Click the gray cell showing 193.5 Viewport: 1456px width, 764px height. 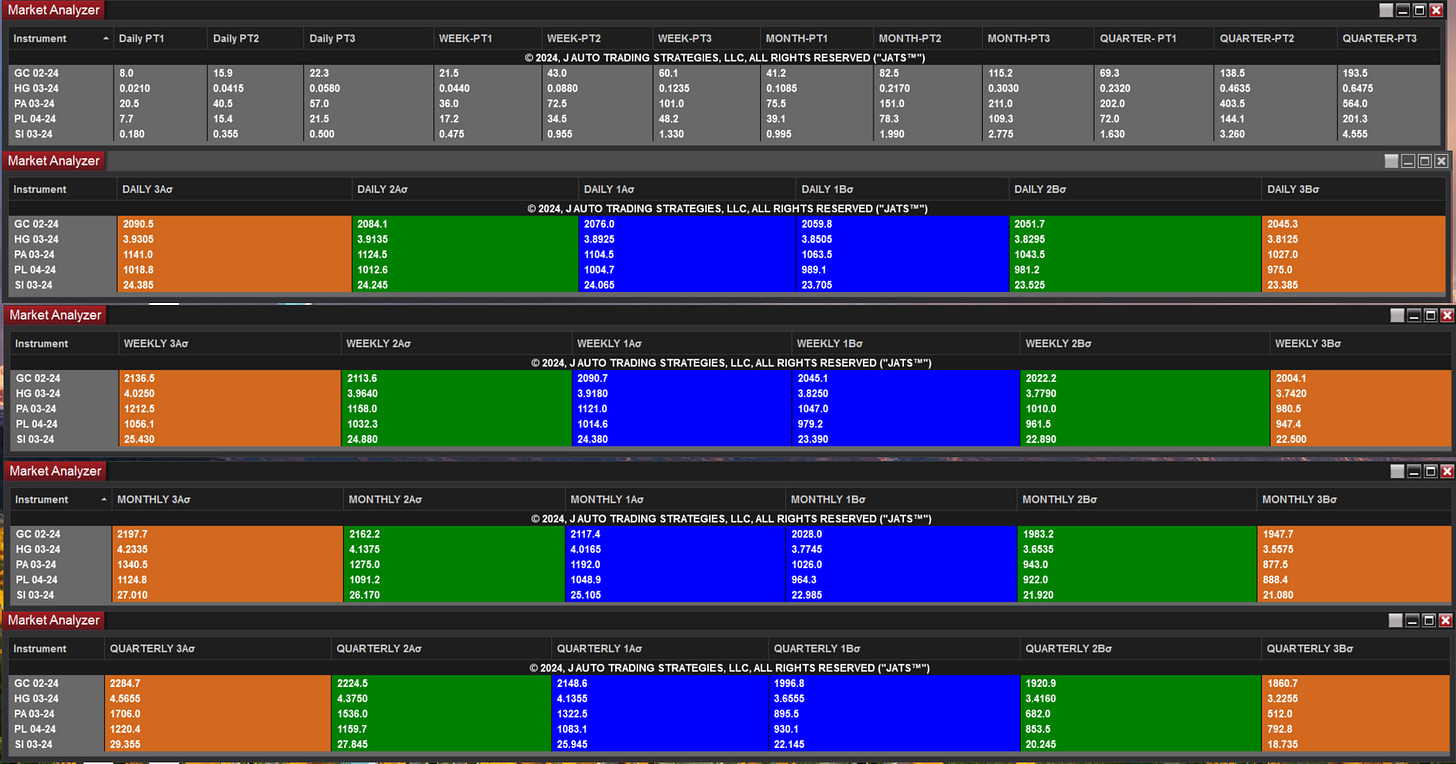[1391, 73]
